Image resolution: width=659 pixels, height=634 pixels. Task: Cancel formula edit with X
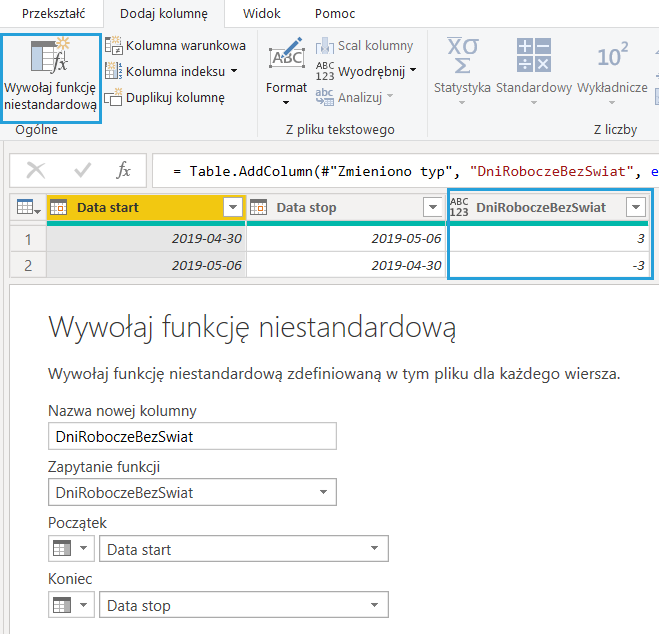coord(35,171)
